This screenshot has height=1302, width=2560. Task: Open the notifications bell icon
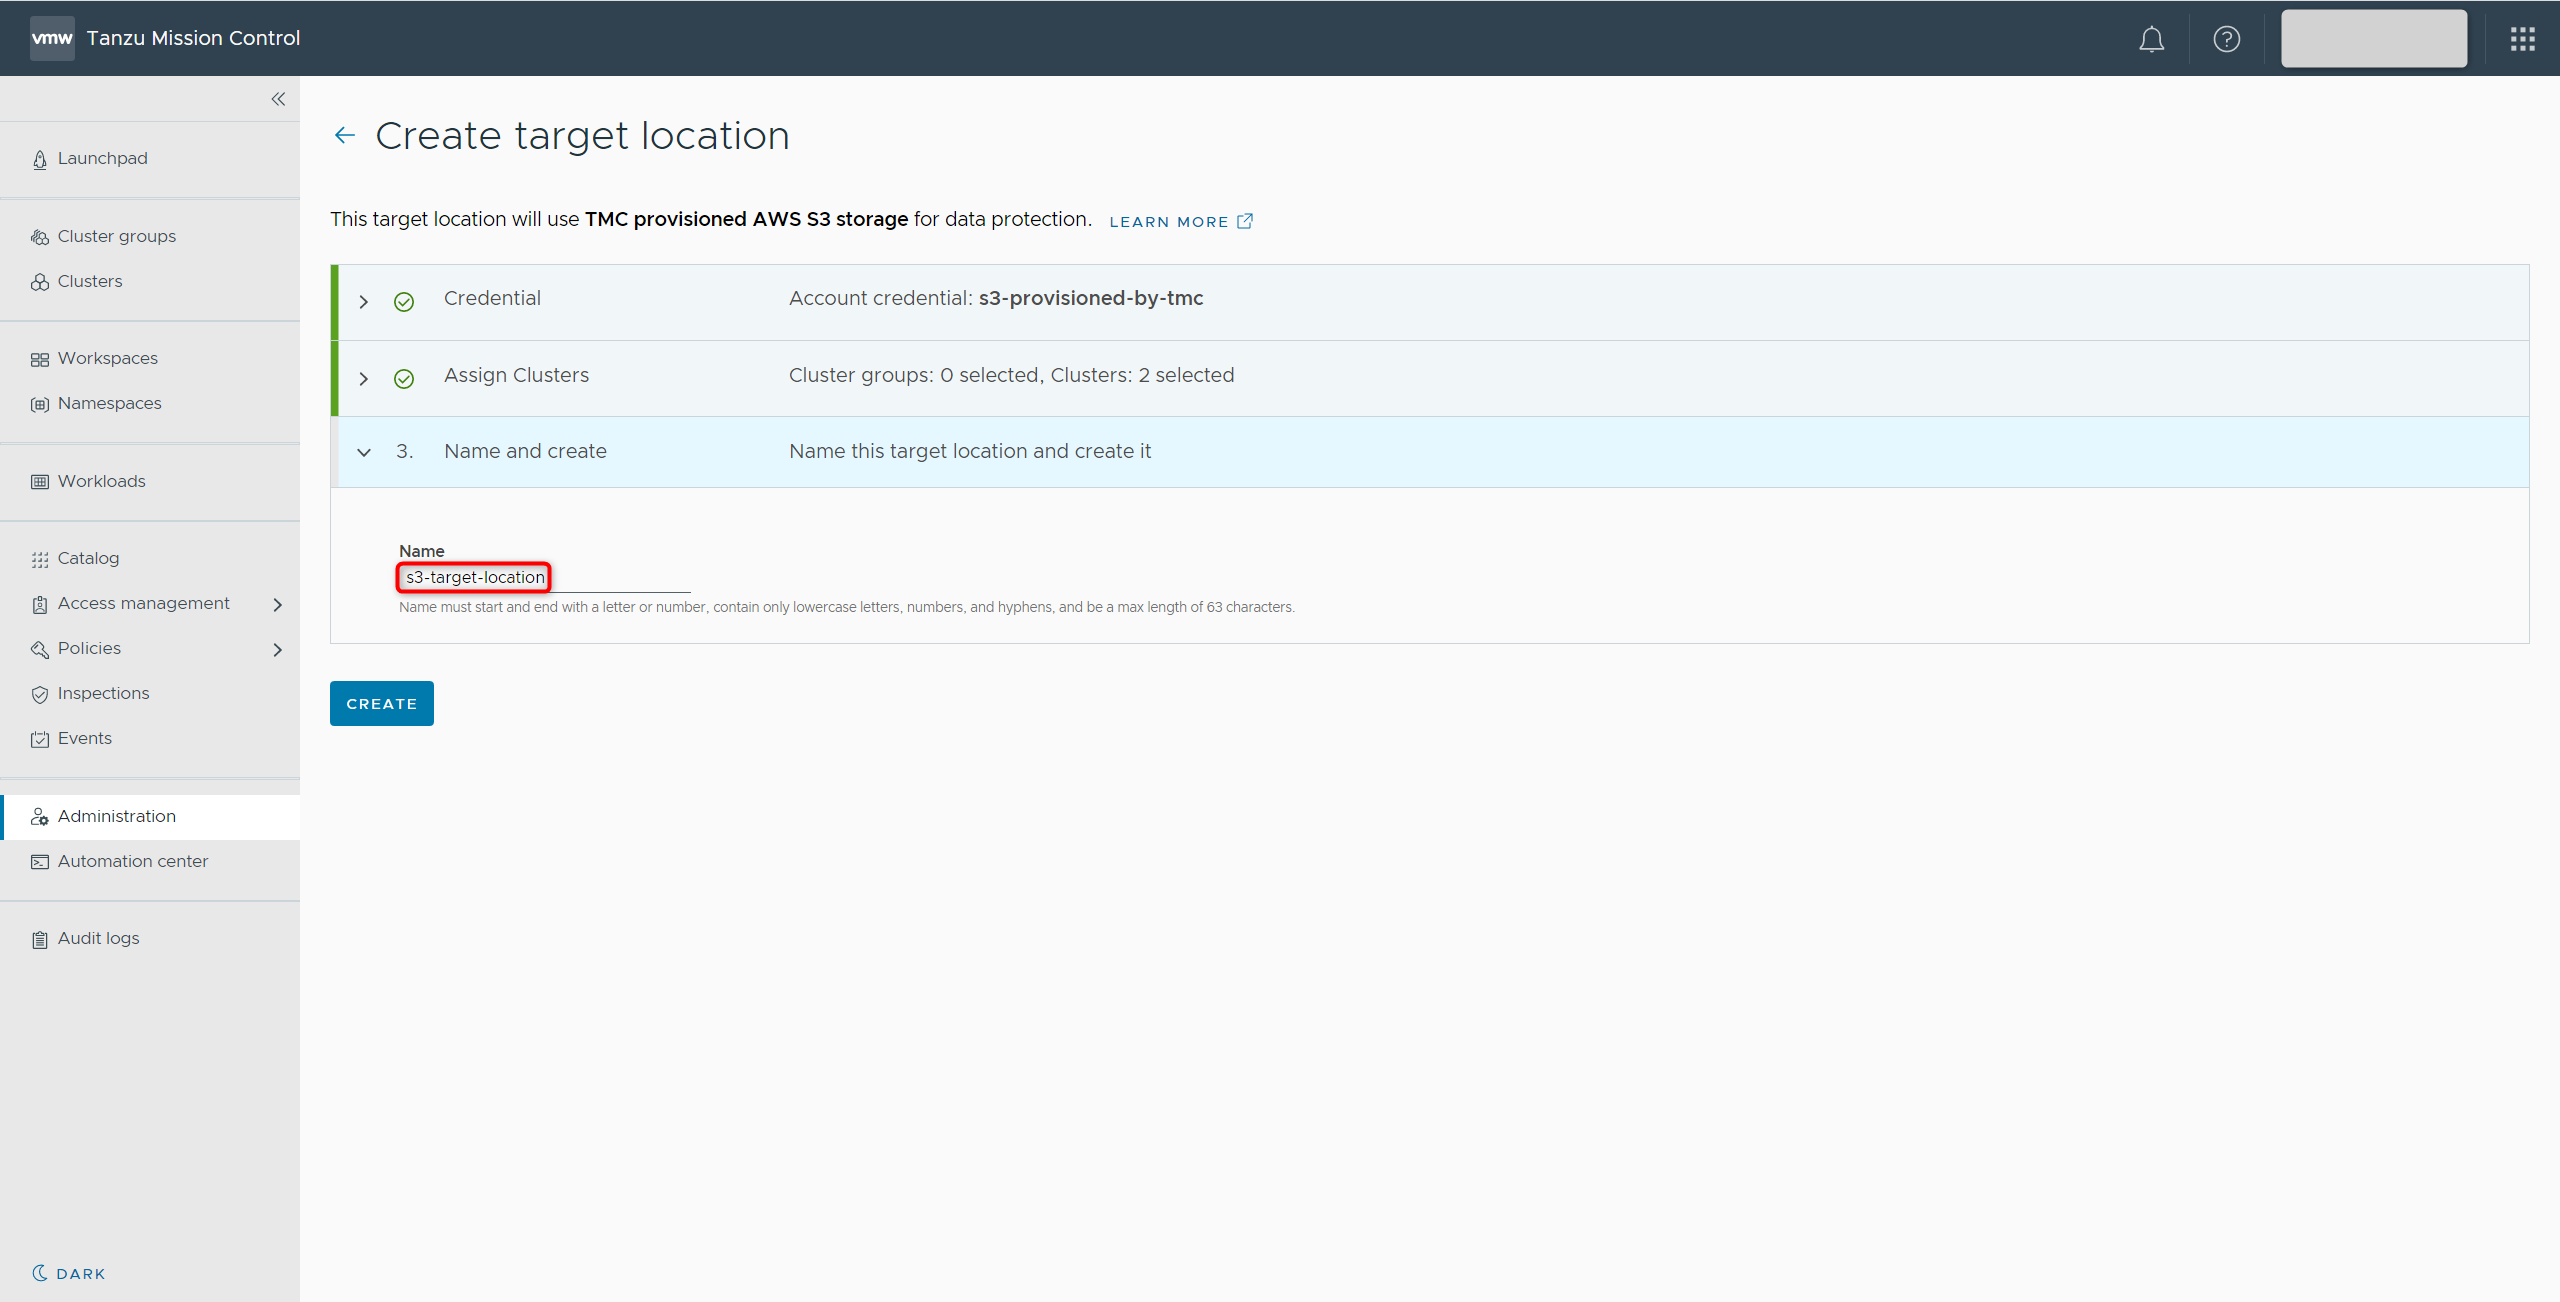click(2151, 39)
